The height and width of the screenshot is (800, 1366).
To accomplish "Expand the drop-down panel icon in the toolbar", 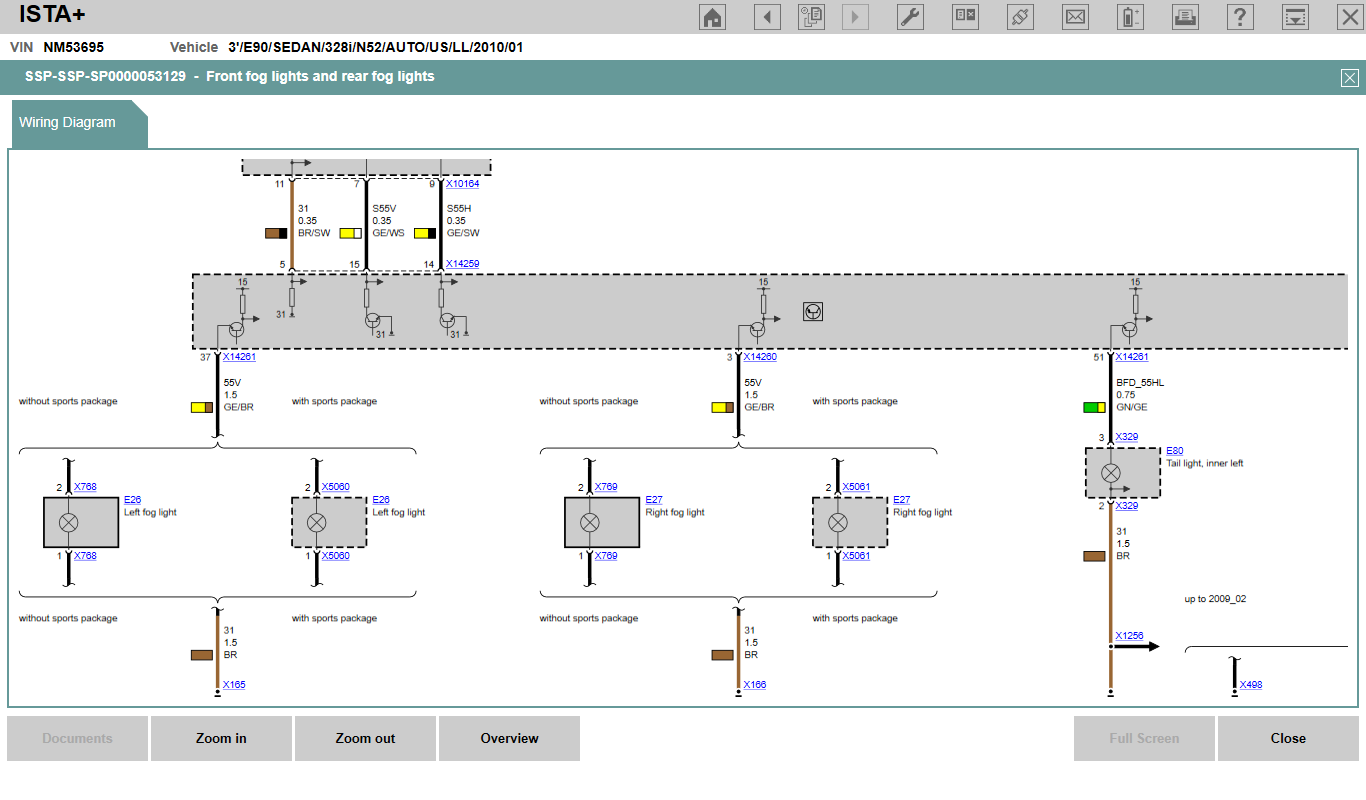I will pyautogui.click(x=1295, y=17).
